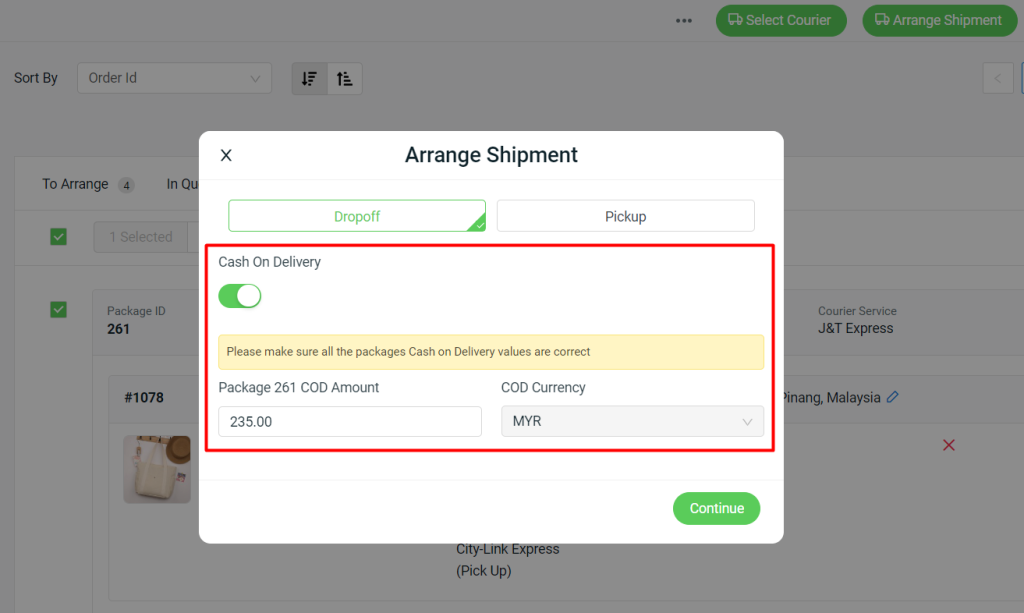Click the Select Courier button
Viewport: 1024px width, 613px height.
coord(780,20)
